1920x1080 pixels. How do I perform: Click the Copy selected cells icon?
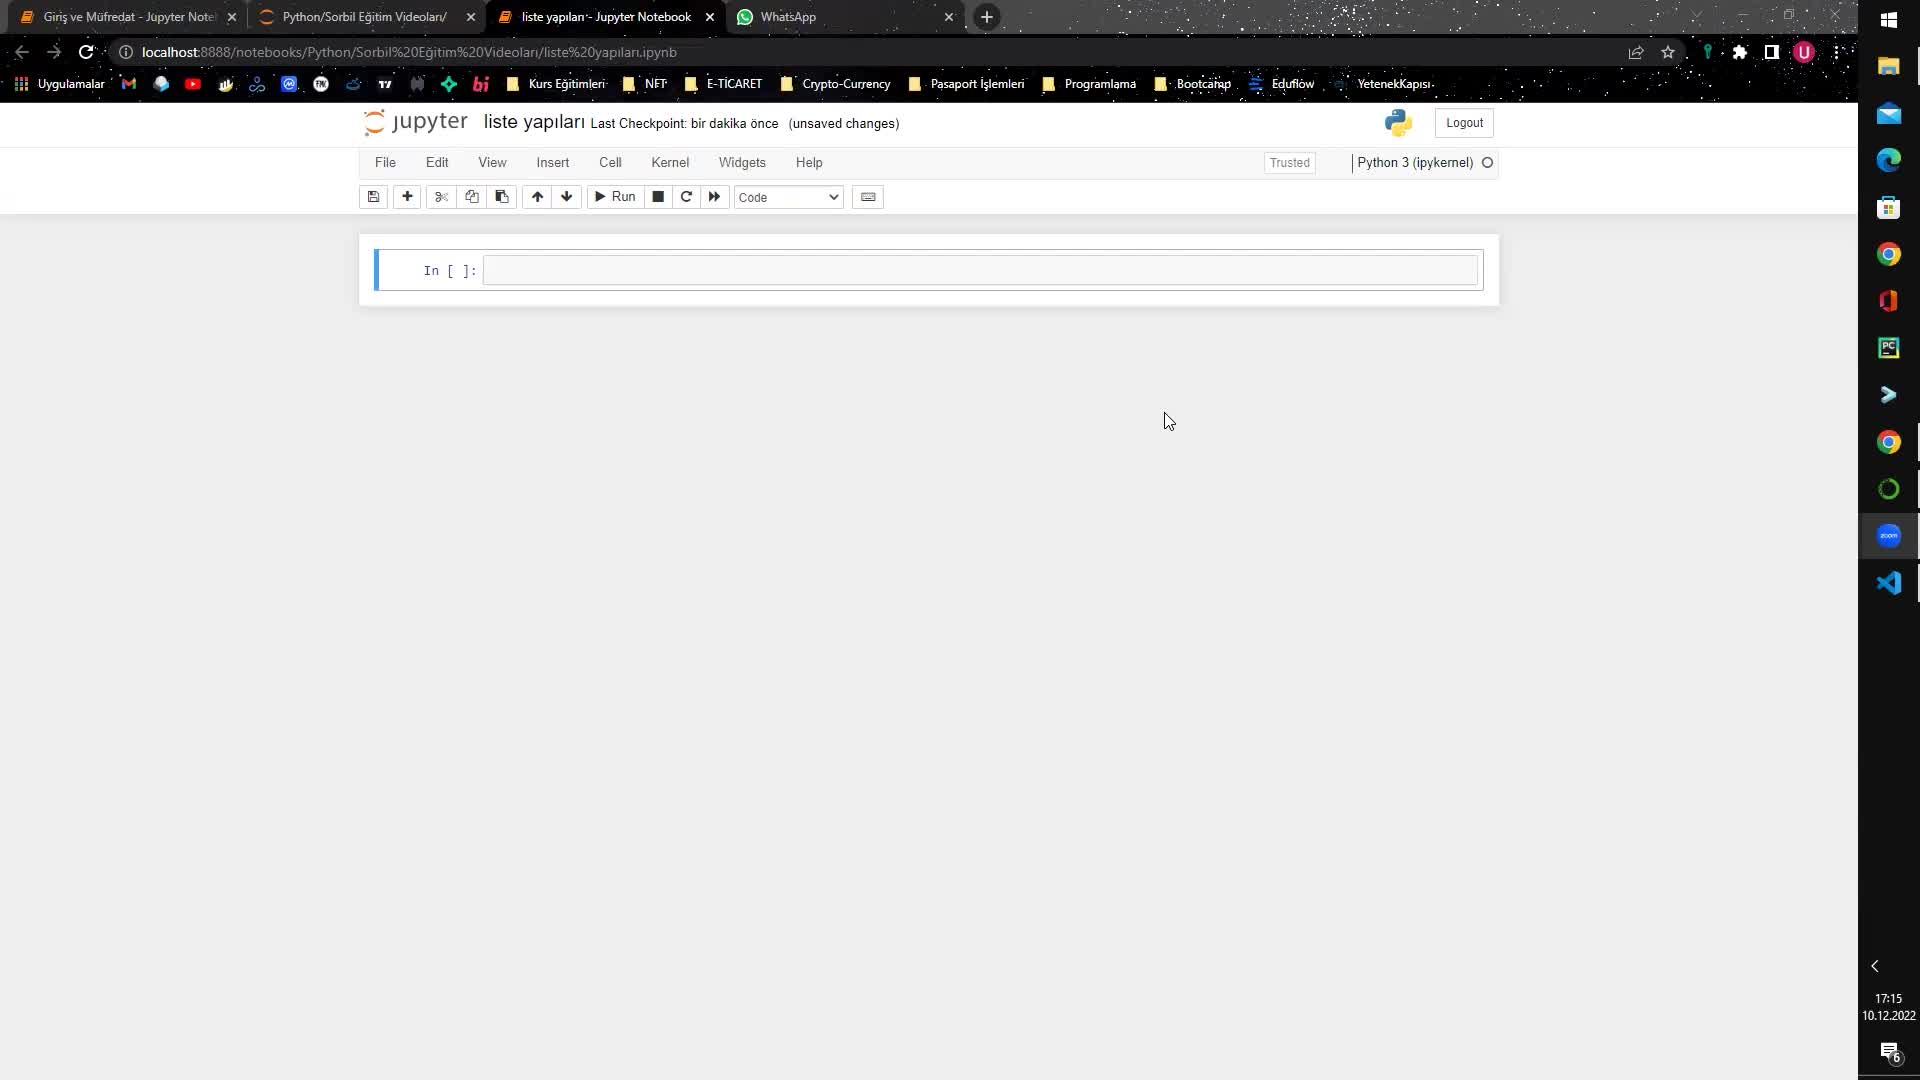click(x=471, y=196)
